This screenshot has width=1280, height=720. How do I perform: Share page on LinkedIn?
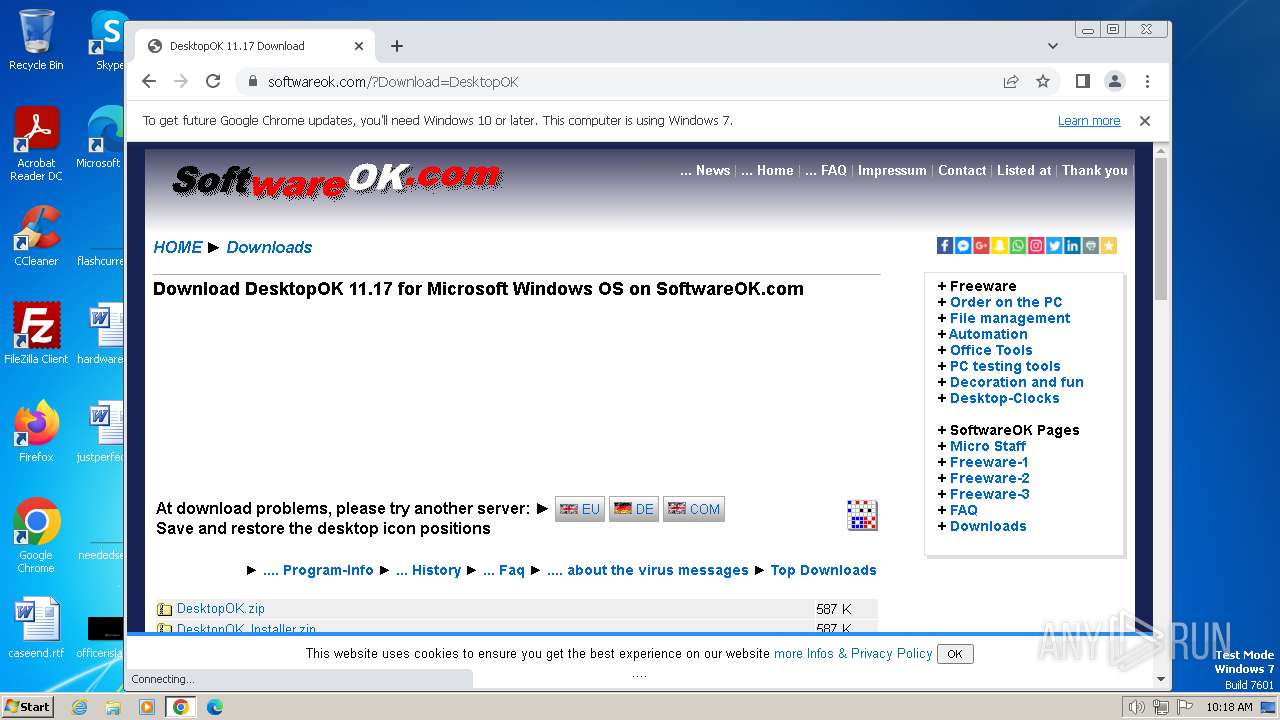[1072, 246]
